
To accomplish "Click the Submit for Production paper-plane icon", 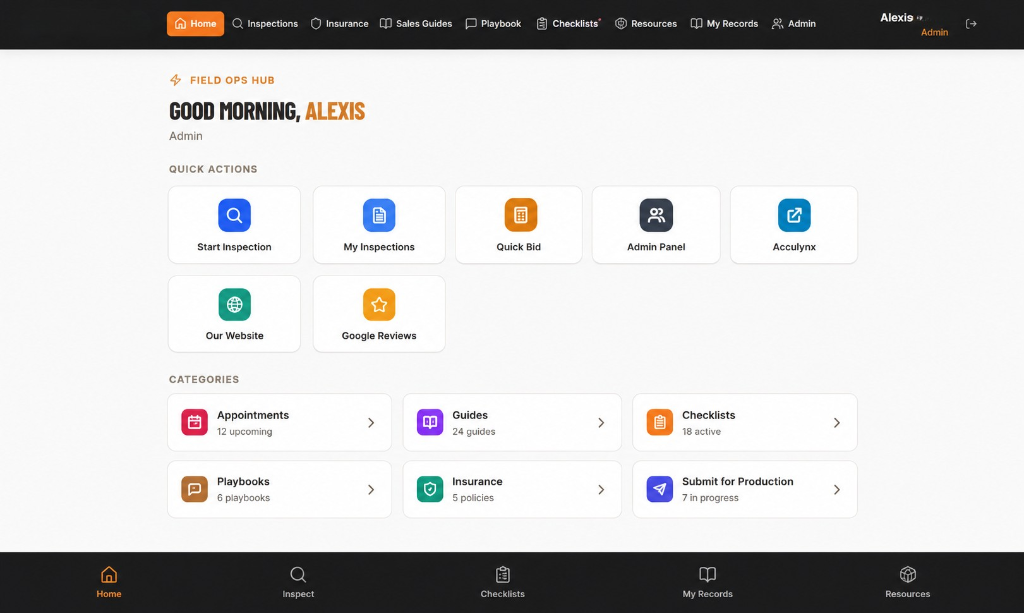I will coord(660,489).
